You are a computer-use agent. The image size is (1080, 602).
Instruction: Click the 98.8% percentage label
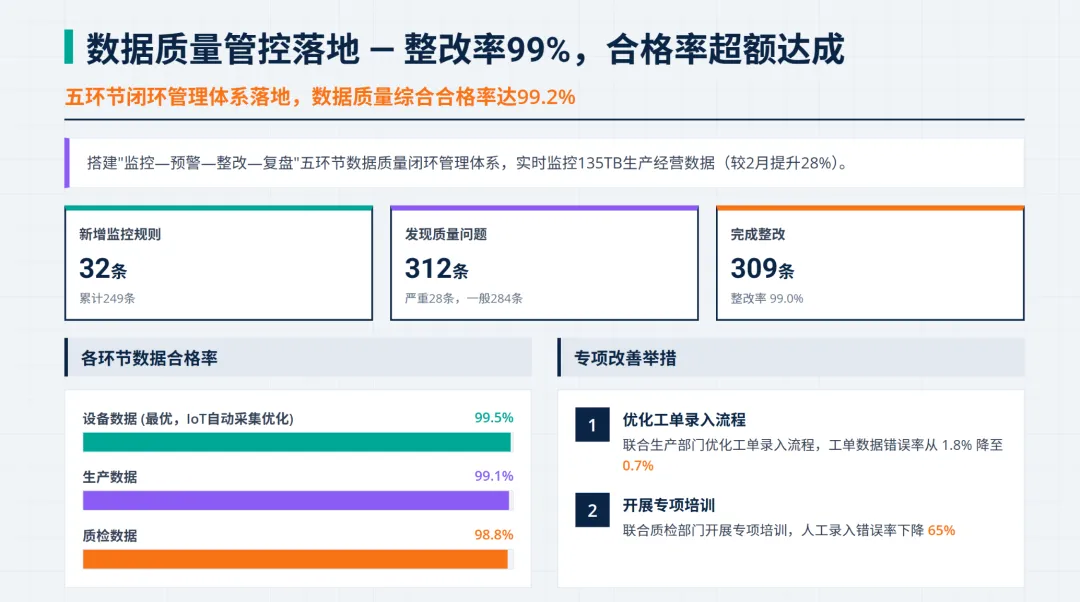click(x=494, y=536)
